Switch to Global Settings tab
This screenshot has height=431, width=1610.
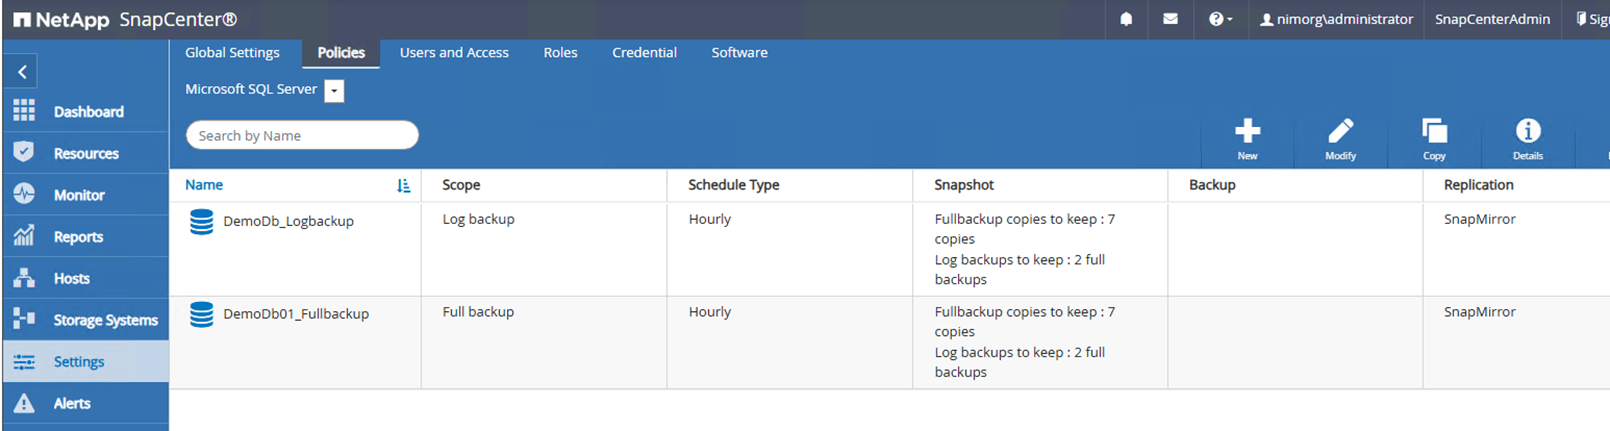232,52
